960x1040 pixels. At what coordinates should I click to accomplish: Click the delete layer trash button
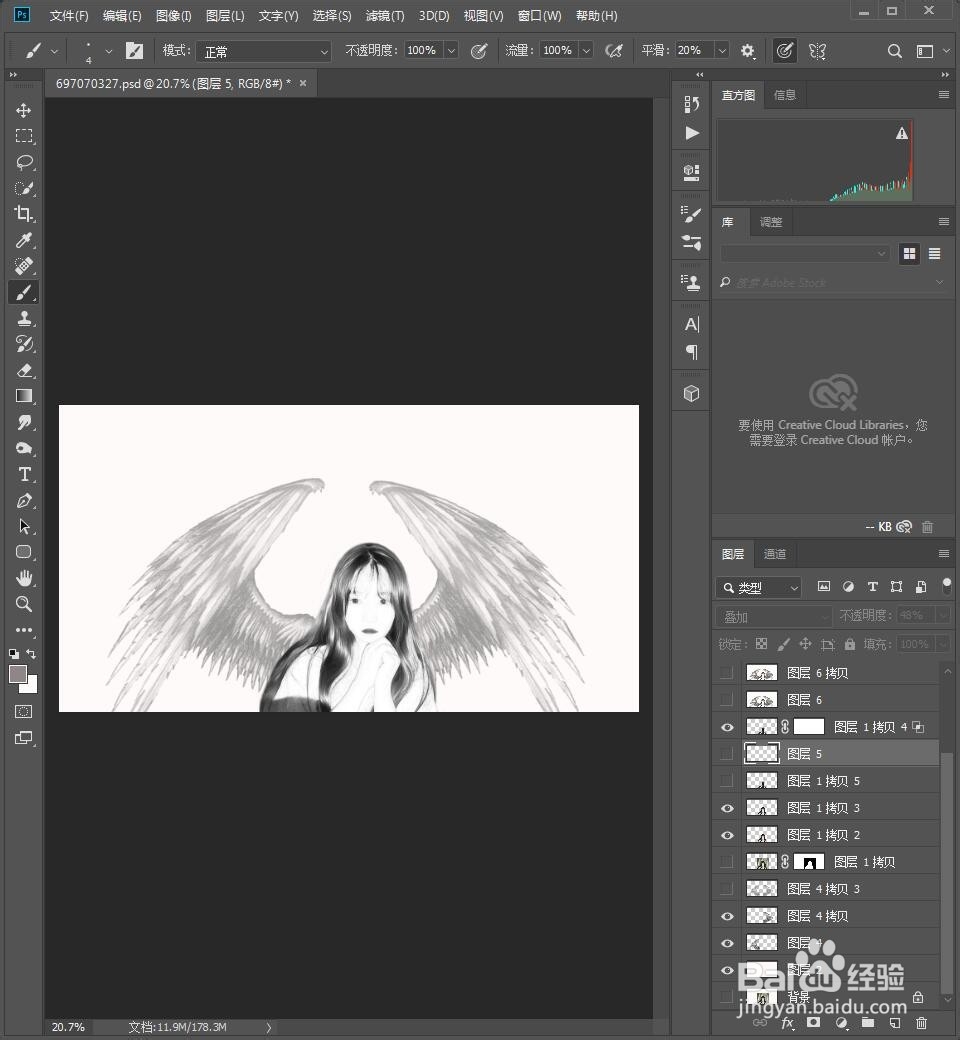[x=921, y=1024]
